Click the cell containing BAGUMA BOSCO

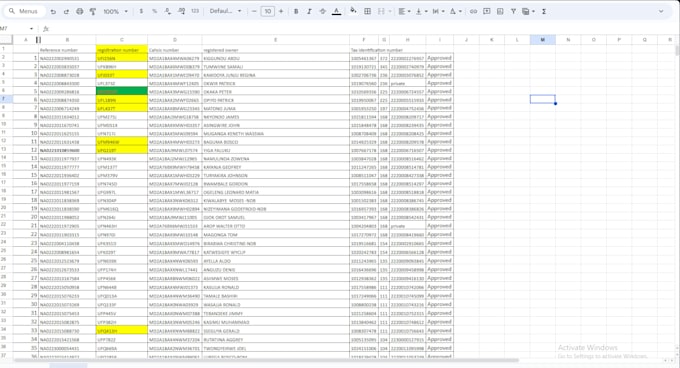(x=275, y=141)
